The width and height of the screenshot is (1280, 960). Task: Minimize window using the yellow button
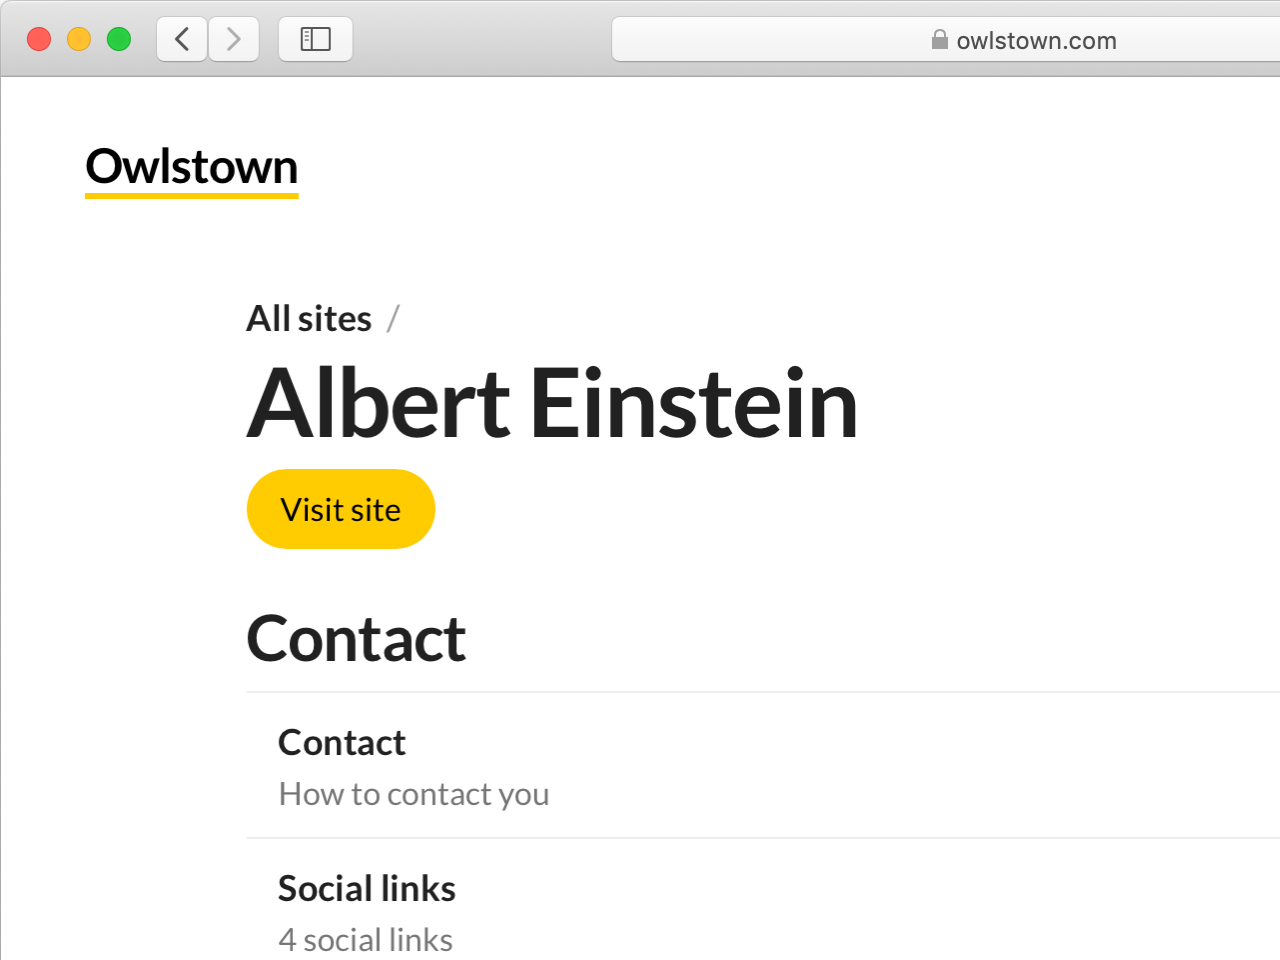click(x=79, y=39)
